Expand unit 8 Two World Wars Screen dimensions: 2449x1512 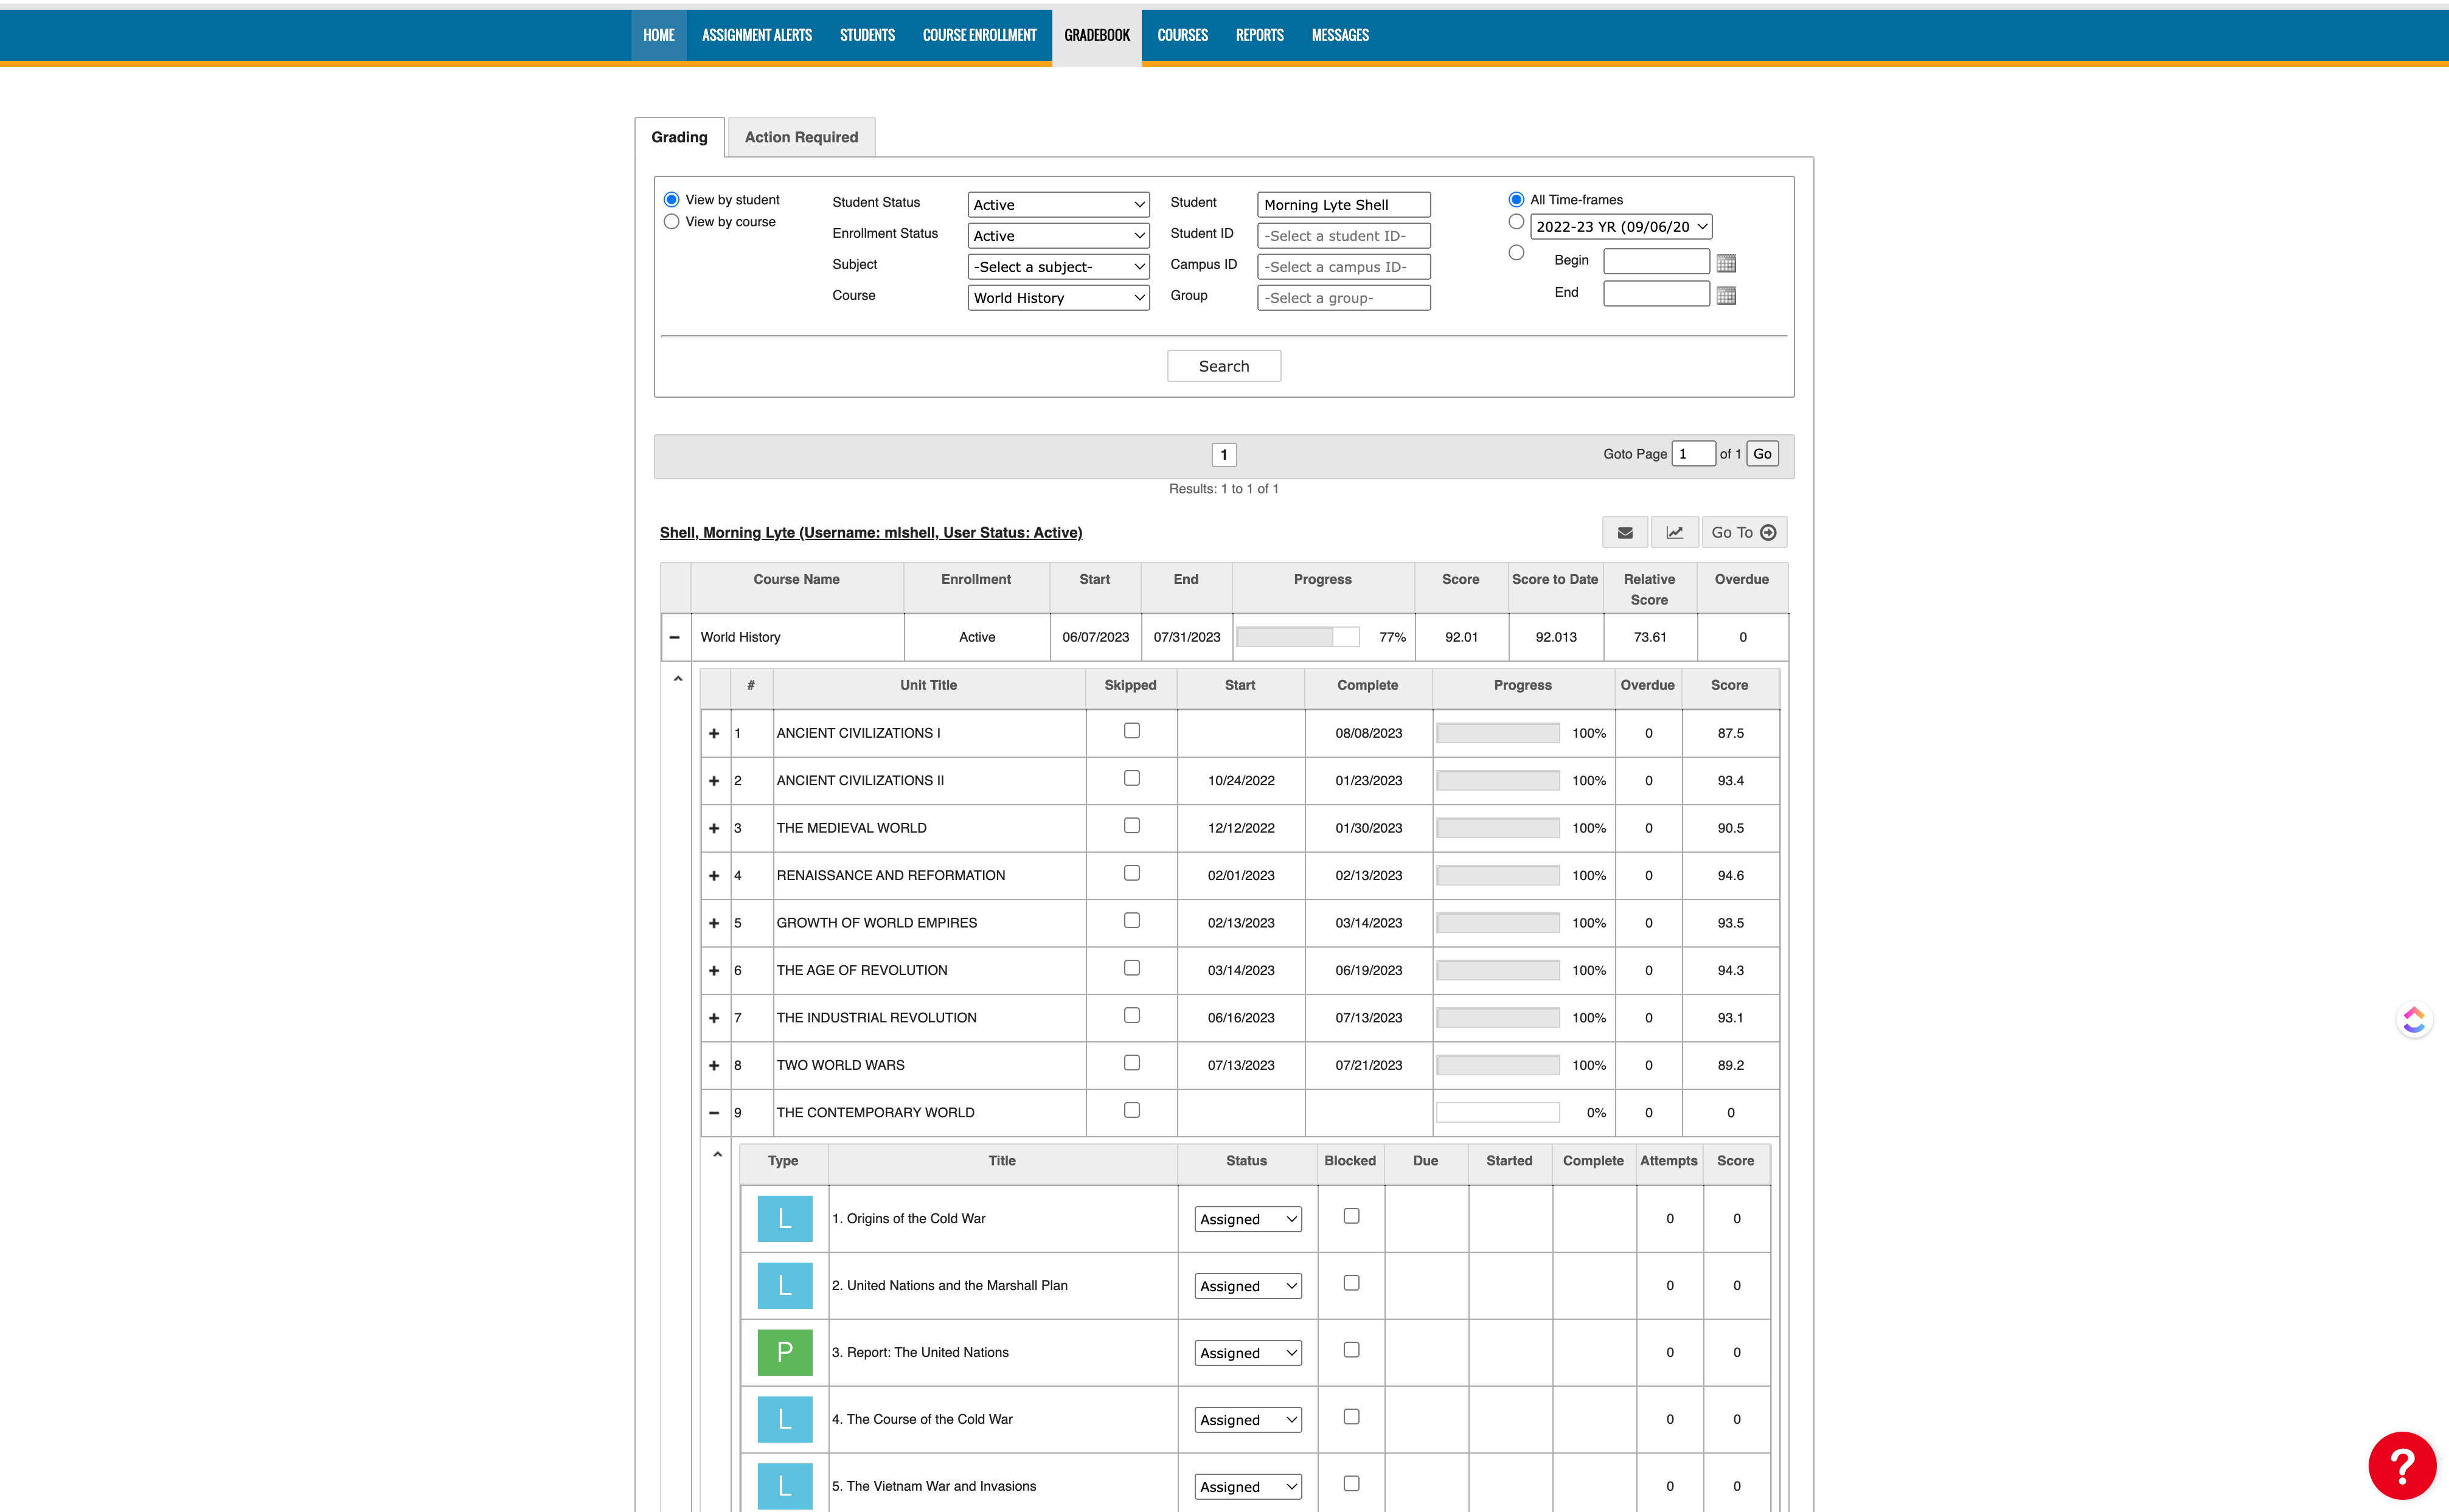pos(714,1065)
